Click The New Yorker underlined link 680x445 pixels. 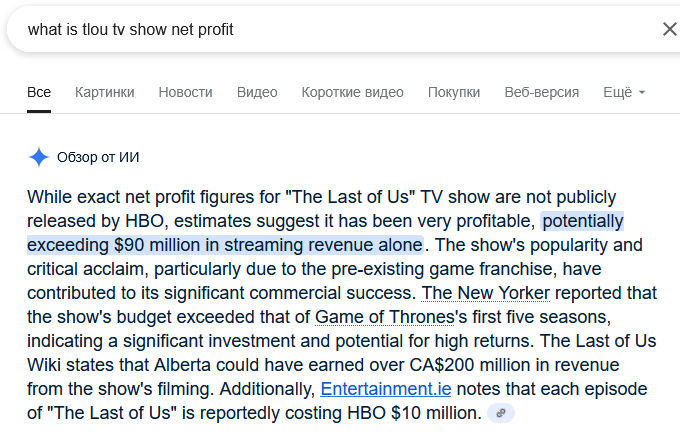coord(486,293)
